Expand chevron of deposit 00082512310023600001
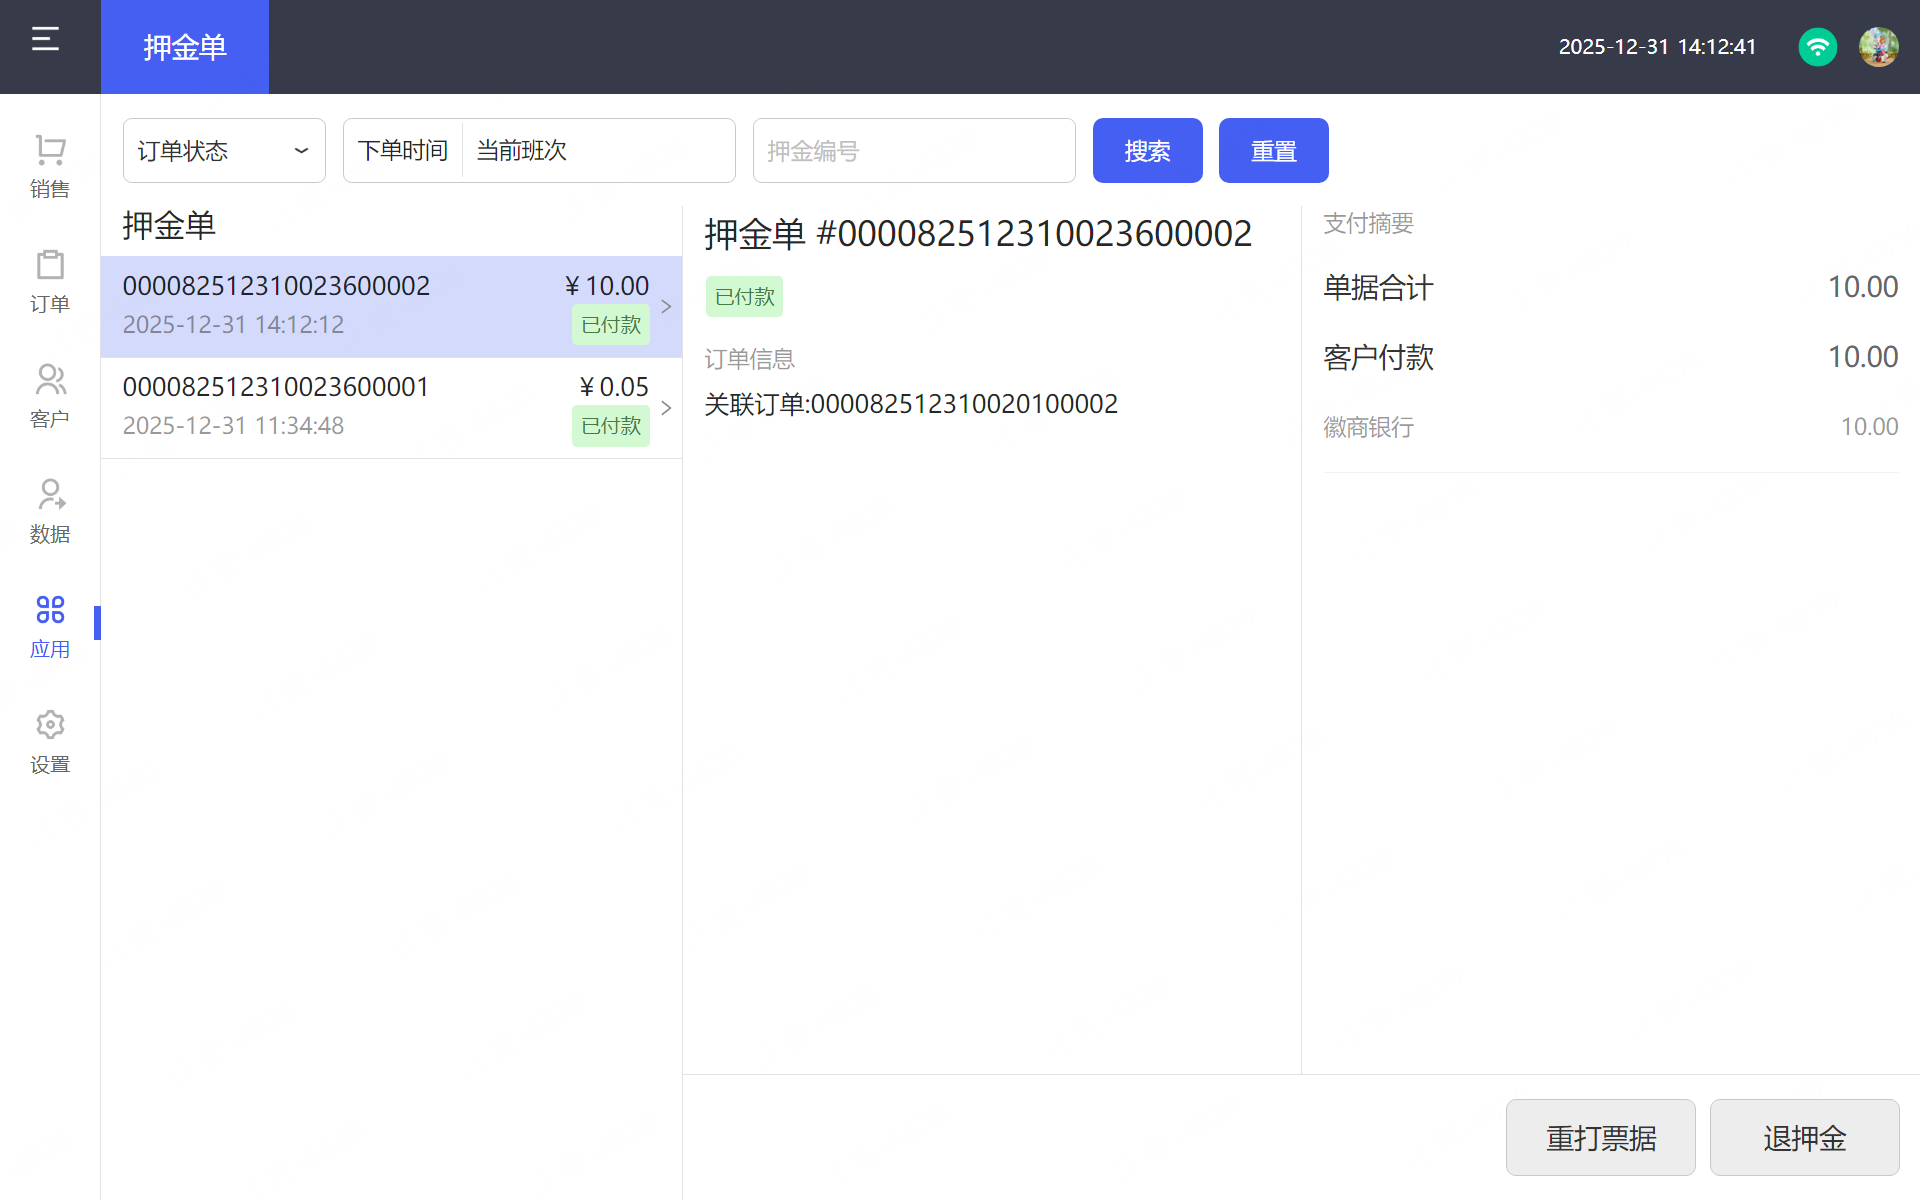The height and width of the screenshot is (1200, 1920). [x=666, y=408]
